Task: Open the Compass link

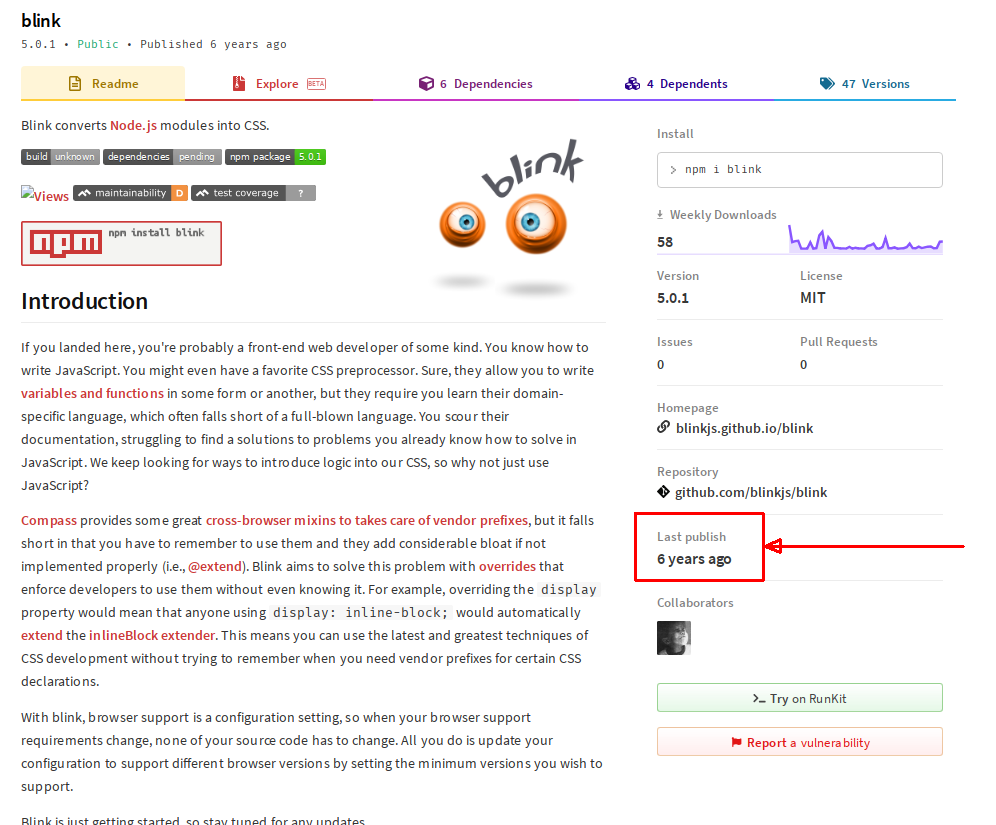Action: pyautogui.click(x=49, y=520)
